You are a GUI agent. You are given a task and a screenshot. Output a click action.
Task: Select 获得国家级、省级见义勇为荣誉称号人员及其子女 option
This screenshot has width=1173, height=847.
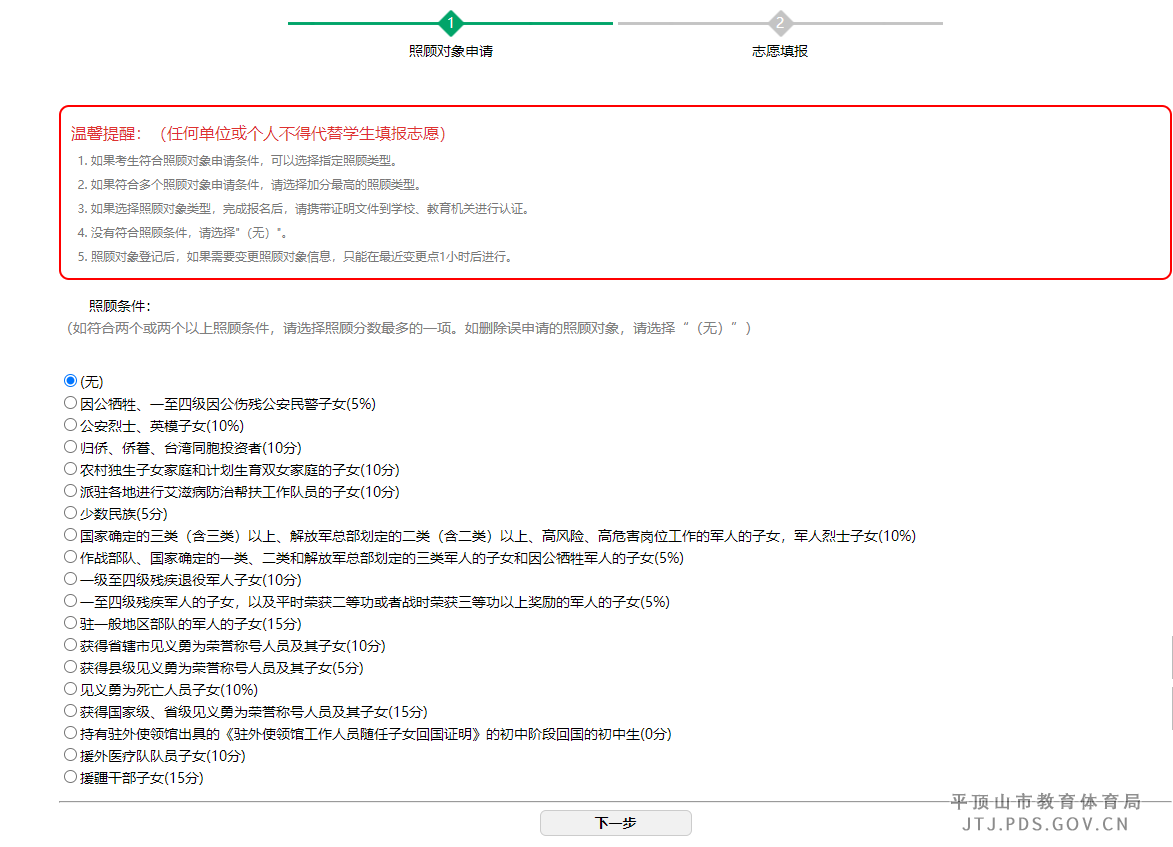pos(70,711)
